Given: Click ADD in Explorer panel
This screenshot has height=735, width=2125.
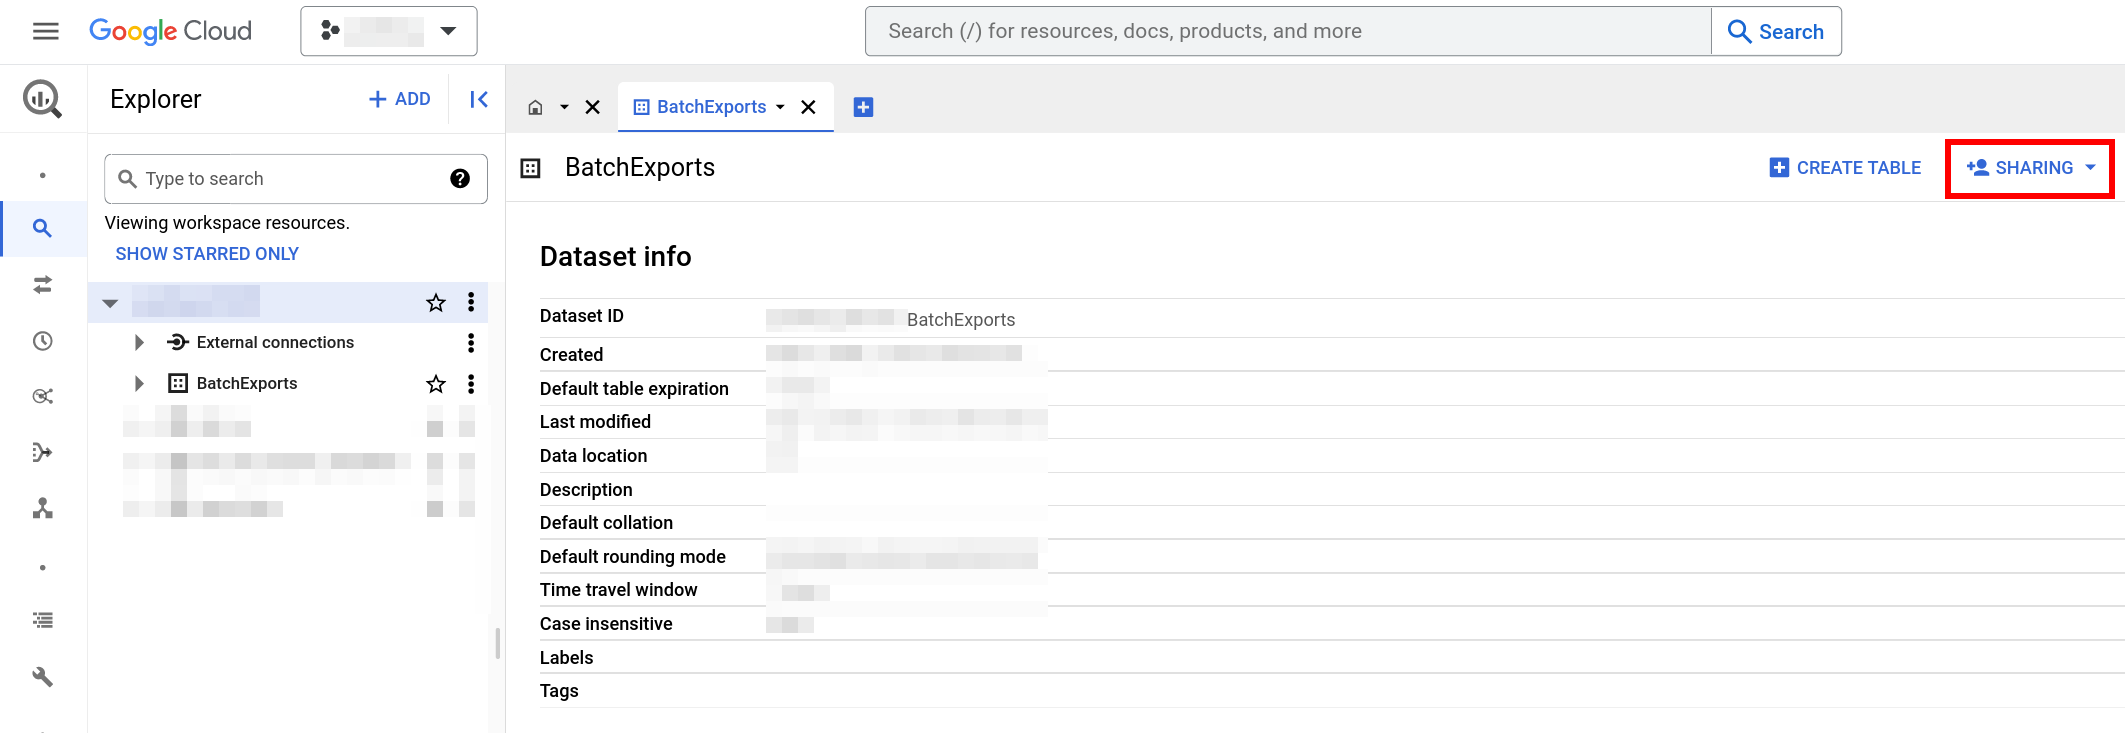Looking at the screenshot, I should (400, 99).
